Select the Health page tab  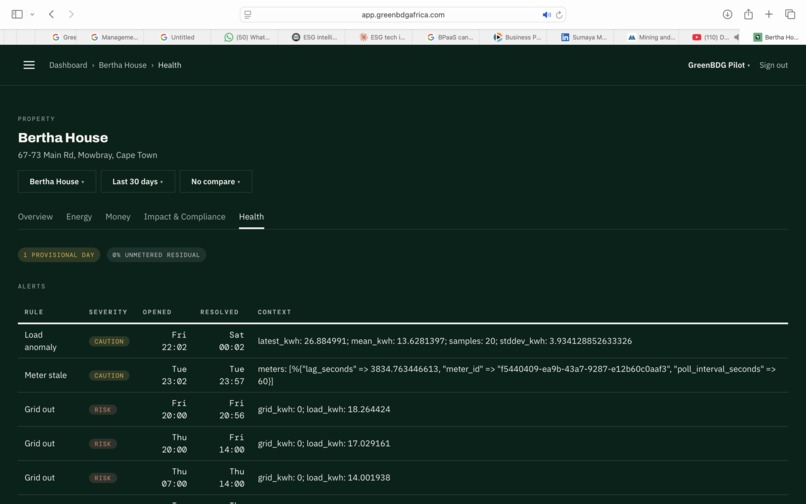(x=251, y=217)
